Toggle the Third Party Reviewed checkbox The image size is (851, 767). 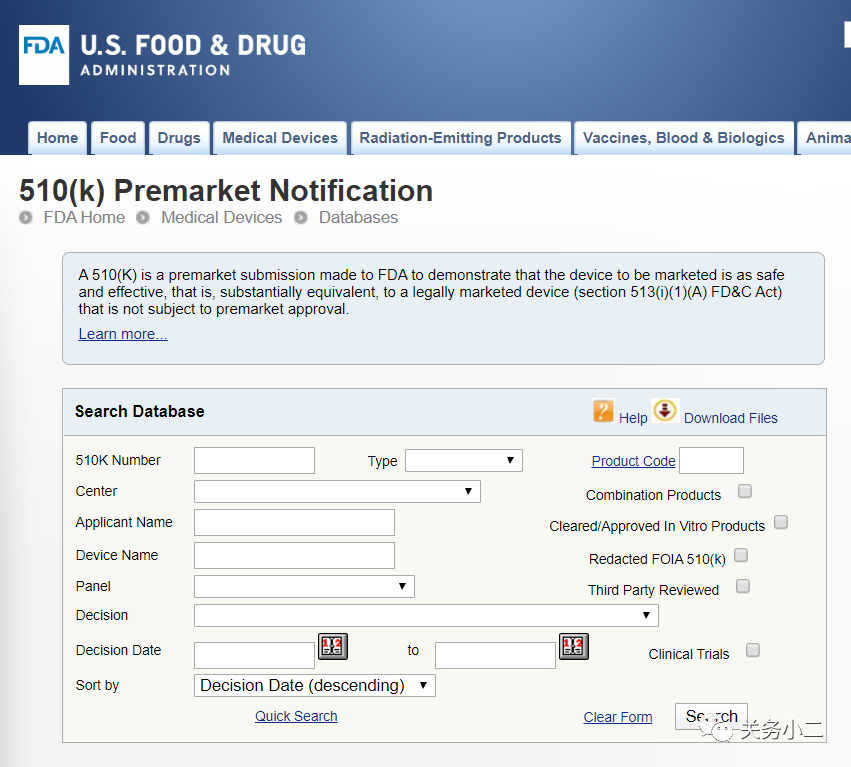click(x=743, y=587)
